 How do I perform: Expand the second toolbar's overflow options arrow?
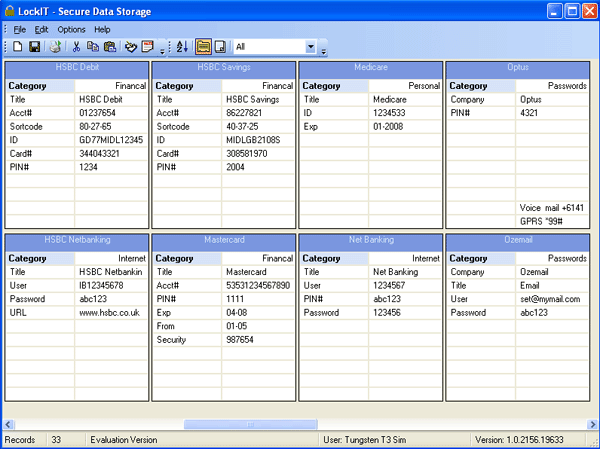tap(324, 51)
